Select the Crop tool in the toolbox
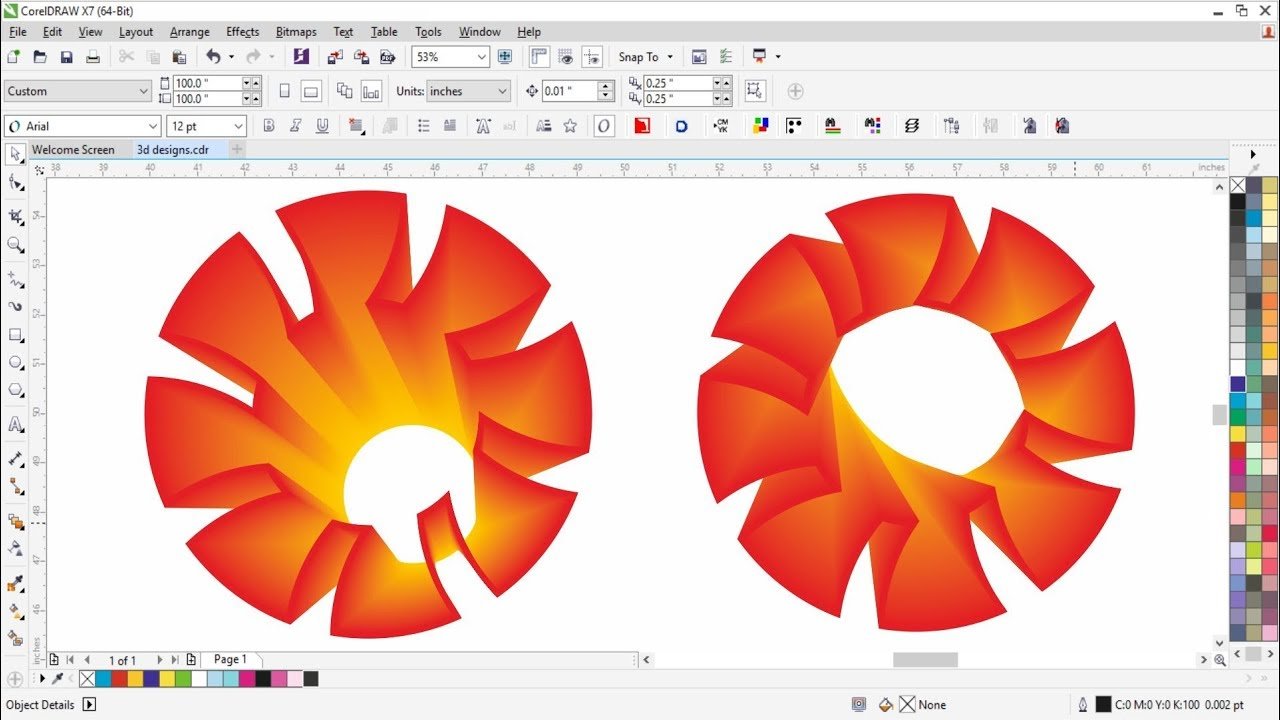 click(x=15, y=216)
